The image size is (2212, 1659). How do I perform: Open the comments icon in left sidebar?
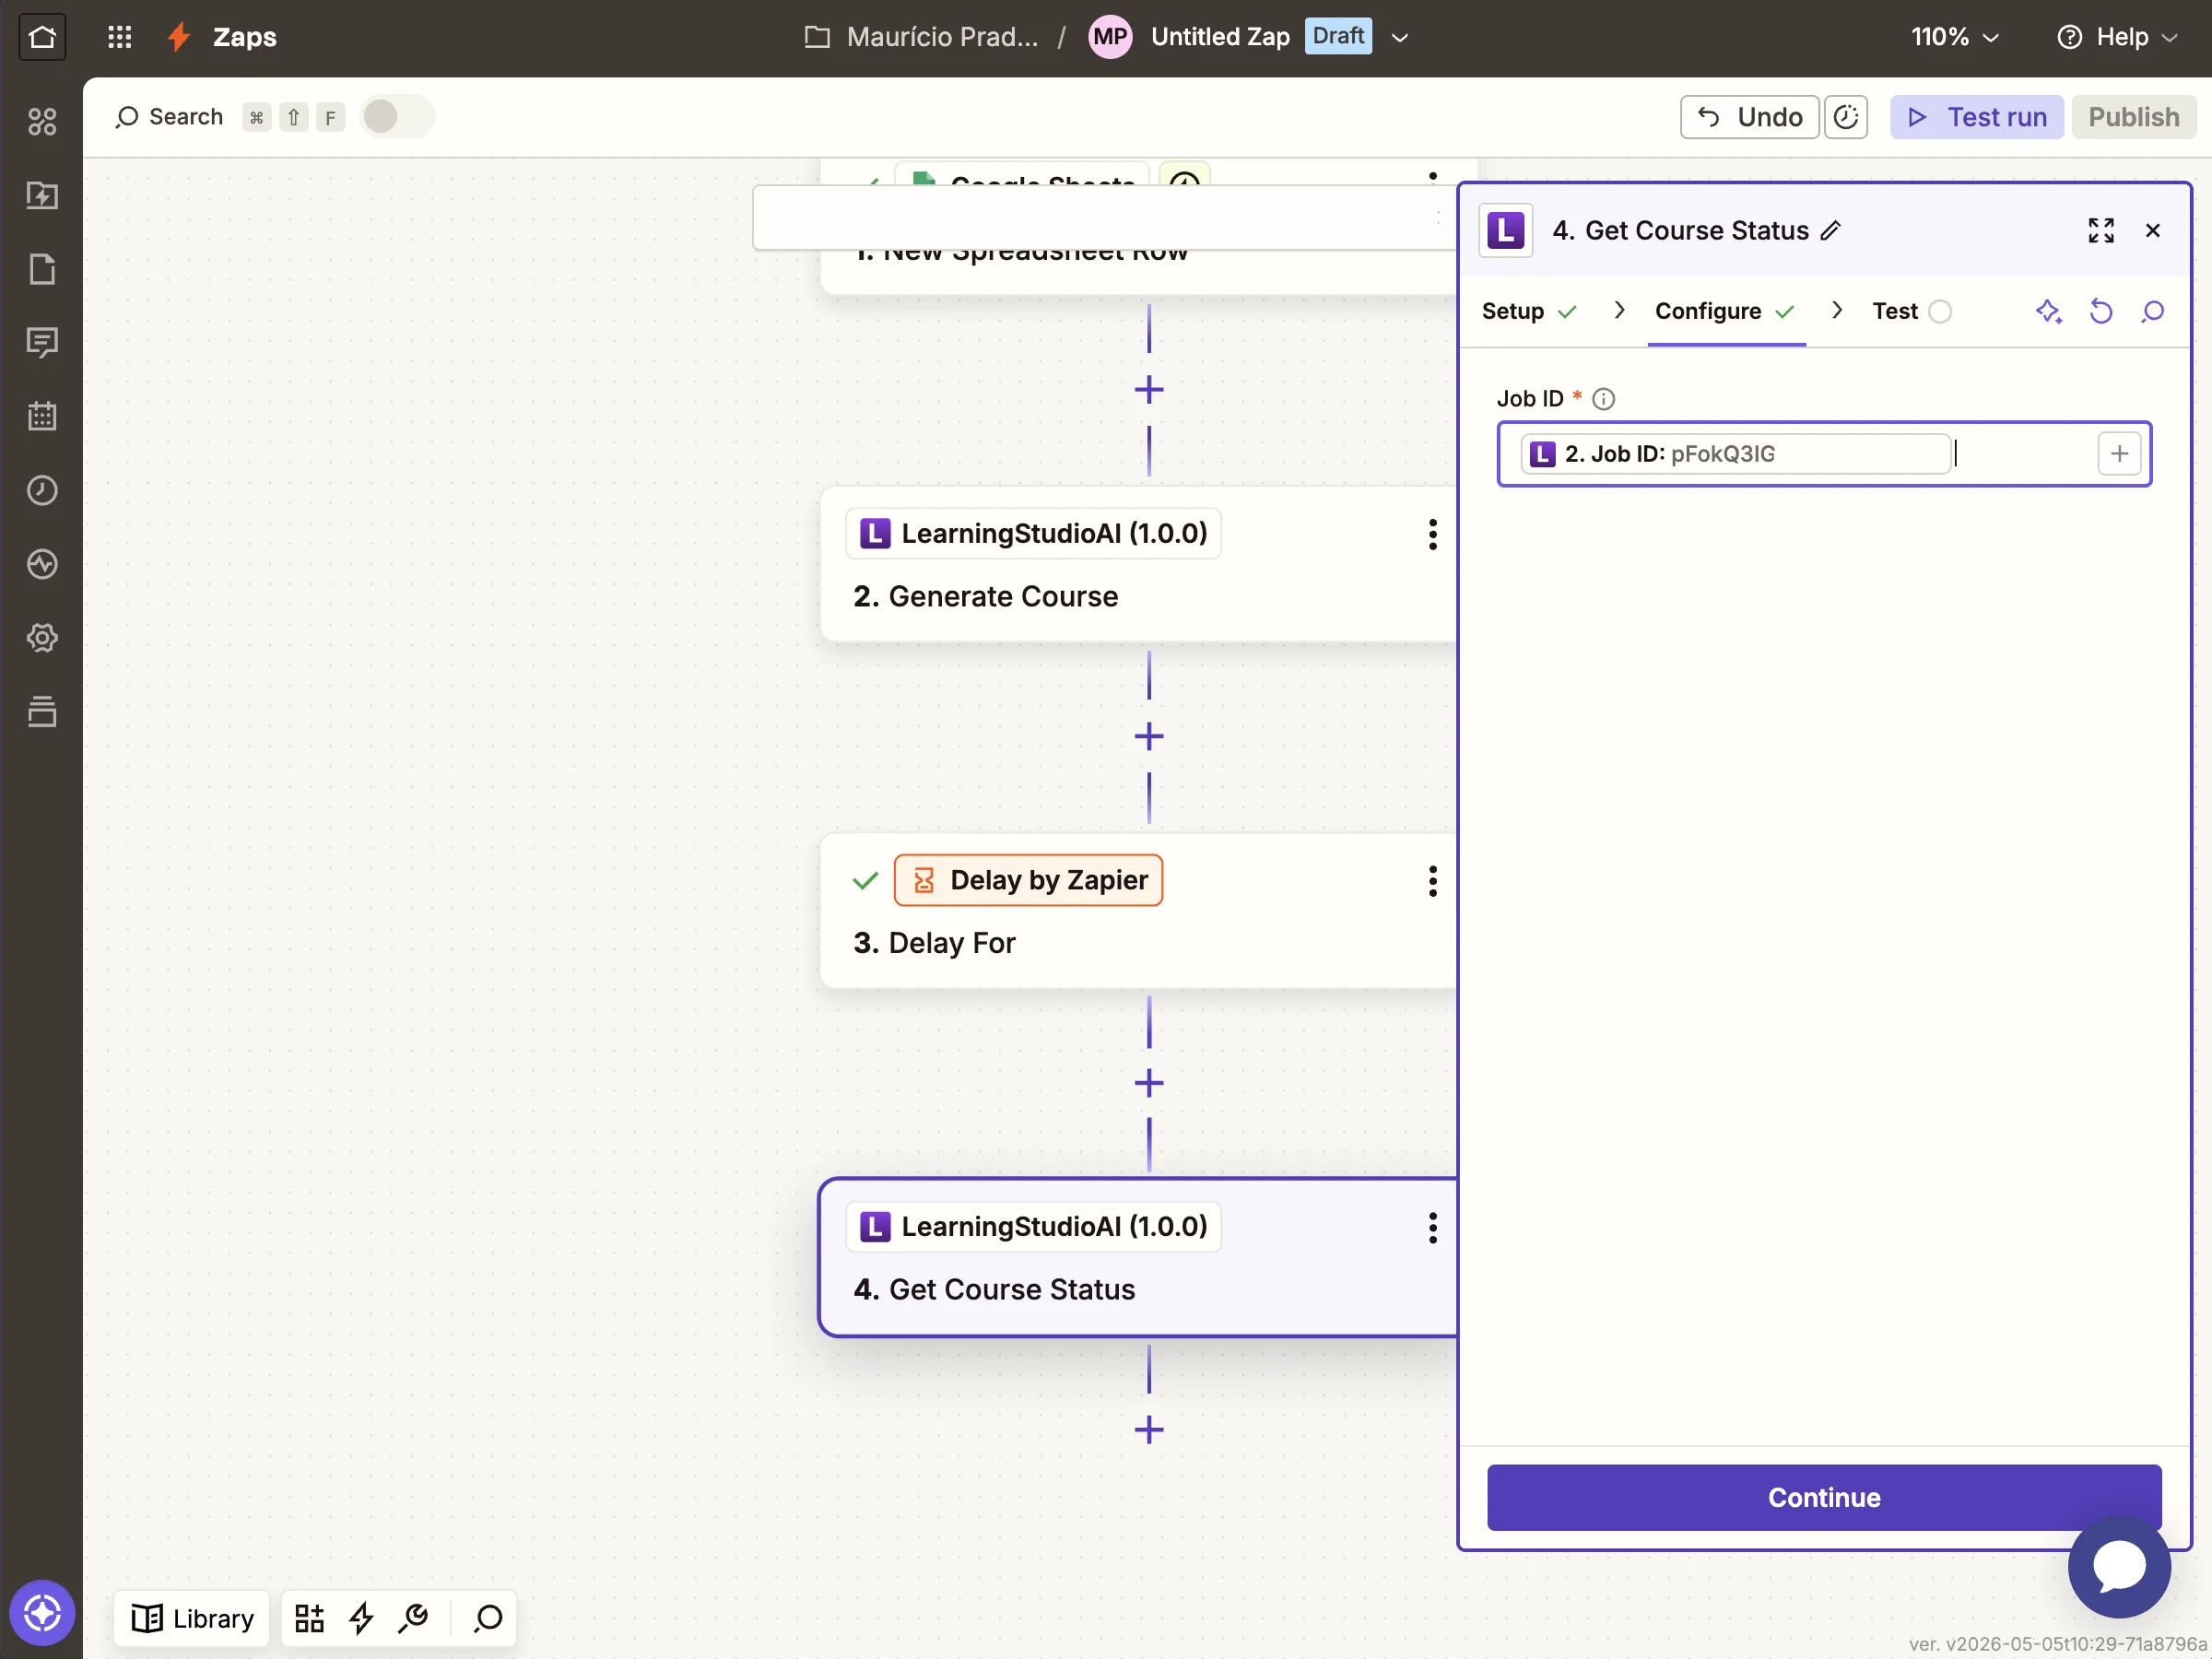point(42,343)
